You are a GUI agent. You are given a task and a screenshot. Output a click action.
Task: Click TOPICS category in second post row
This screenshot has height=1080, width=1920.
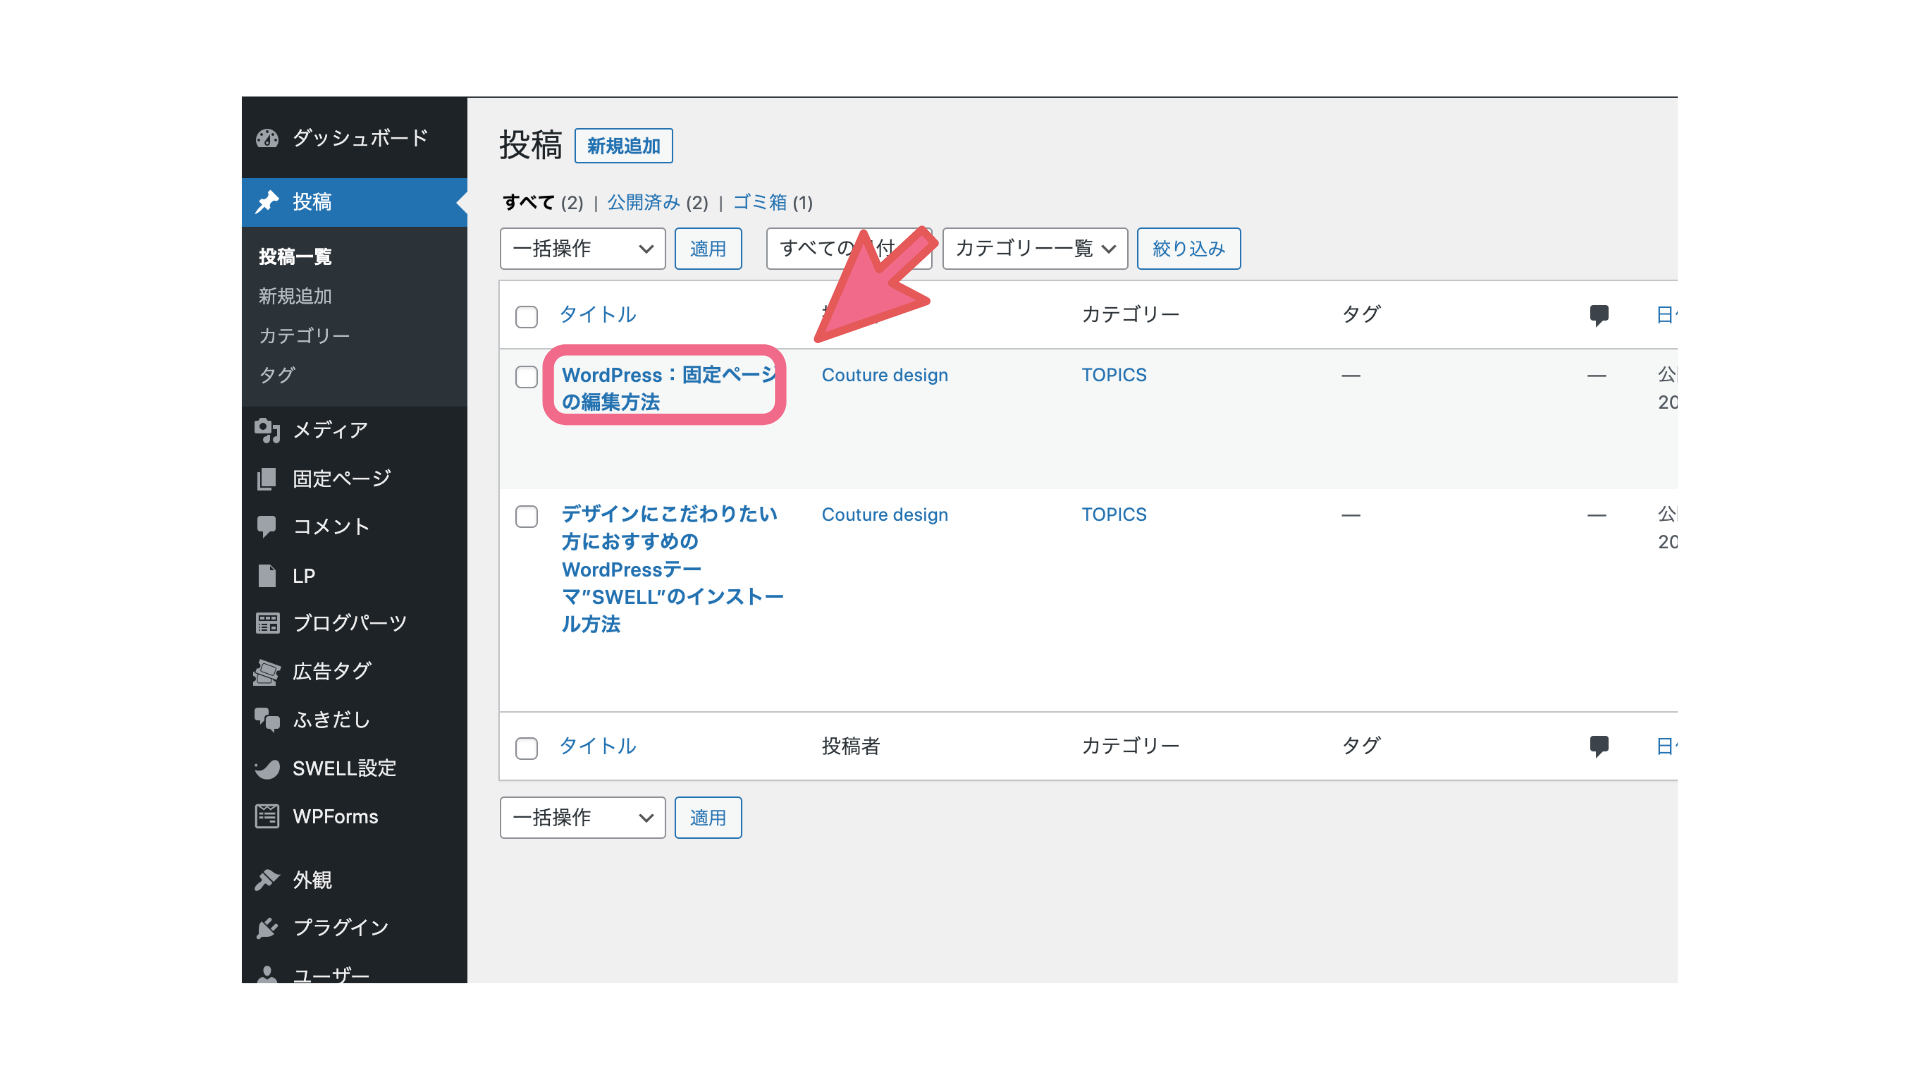point(1114,515)
